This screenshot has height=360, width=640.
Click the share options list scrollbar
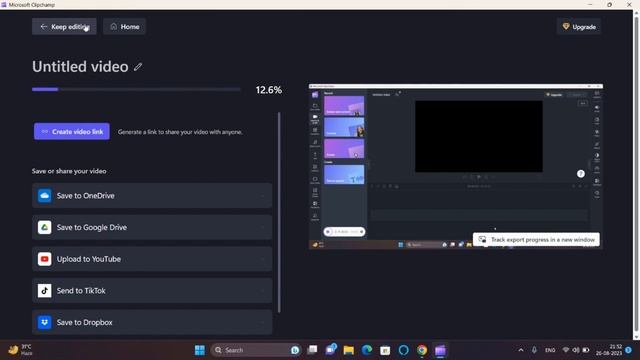pyautogui.click(x=279, y=212)
